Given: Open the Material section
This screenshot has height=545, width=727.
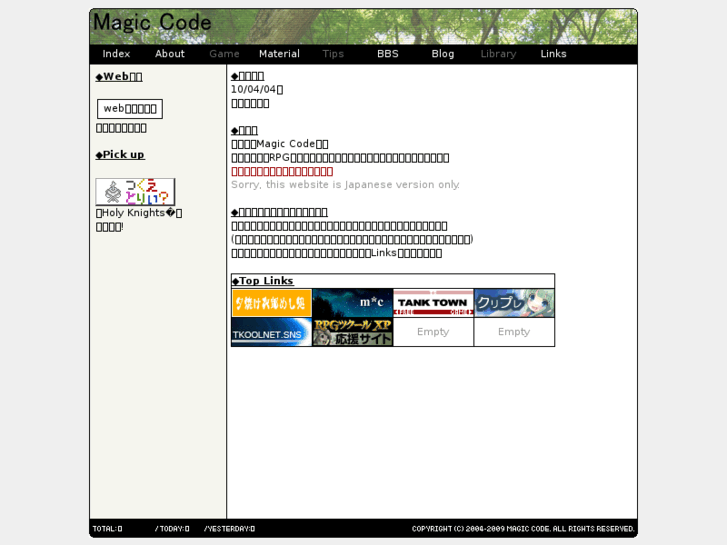Looking at the screenshot, I should (x=279, y=54).
